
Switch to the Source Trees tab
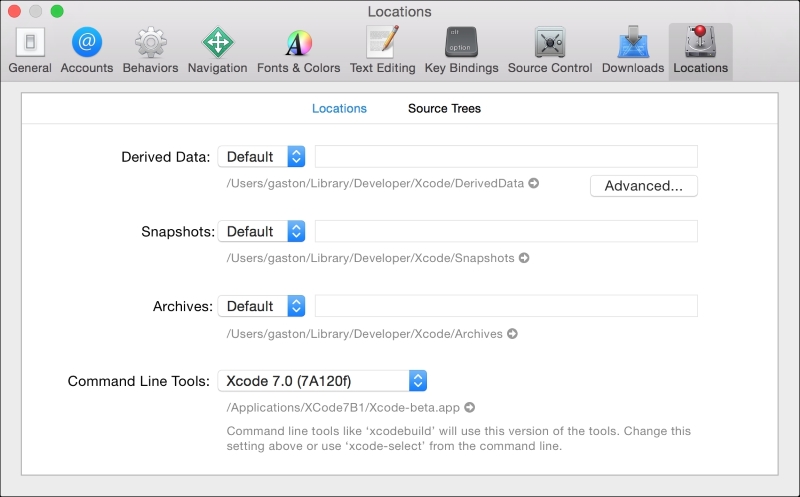pos(444,108)
